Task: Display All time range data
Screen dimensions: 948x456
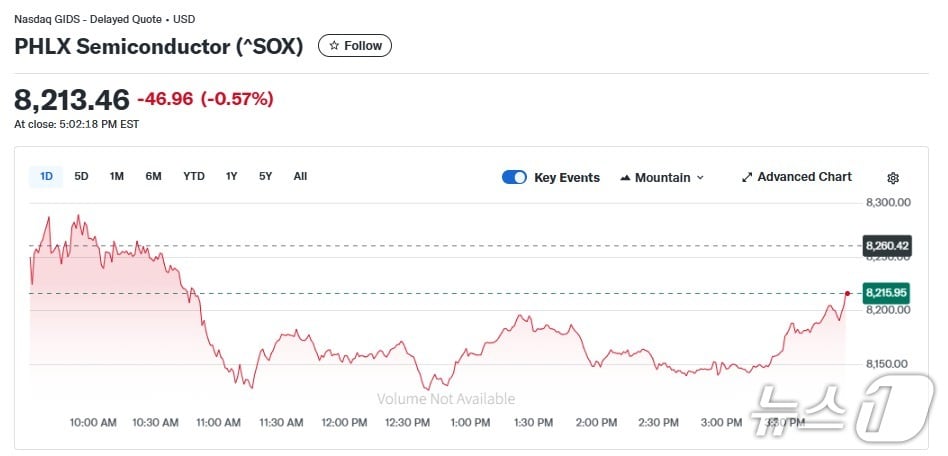Action: pyautogui.click(x=300, y=177)
